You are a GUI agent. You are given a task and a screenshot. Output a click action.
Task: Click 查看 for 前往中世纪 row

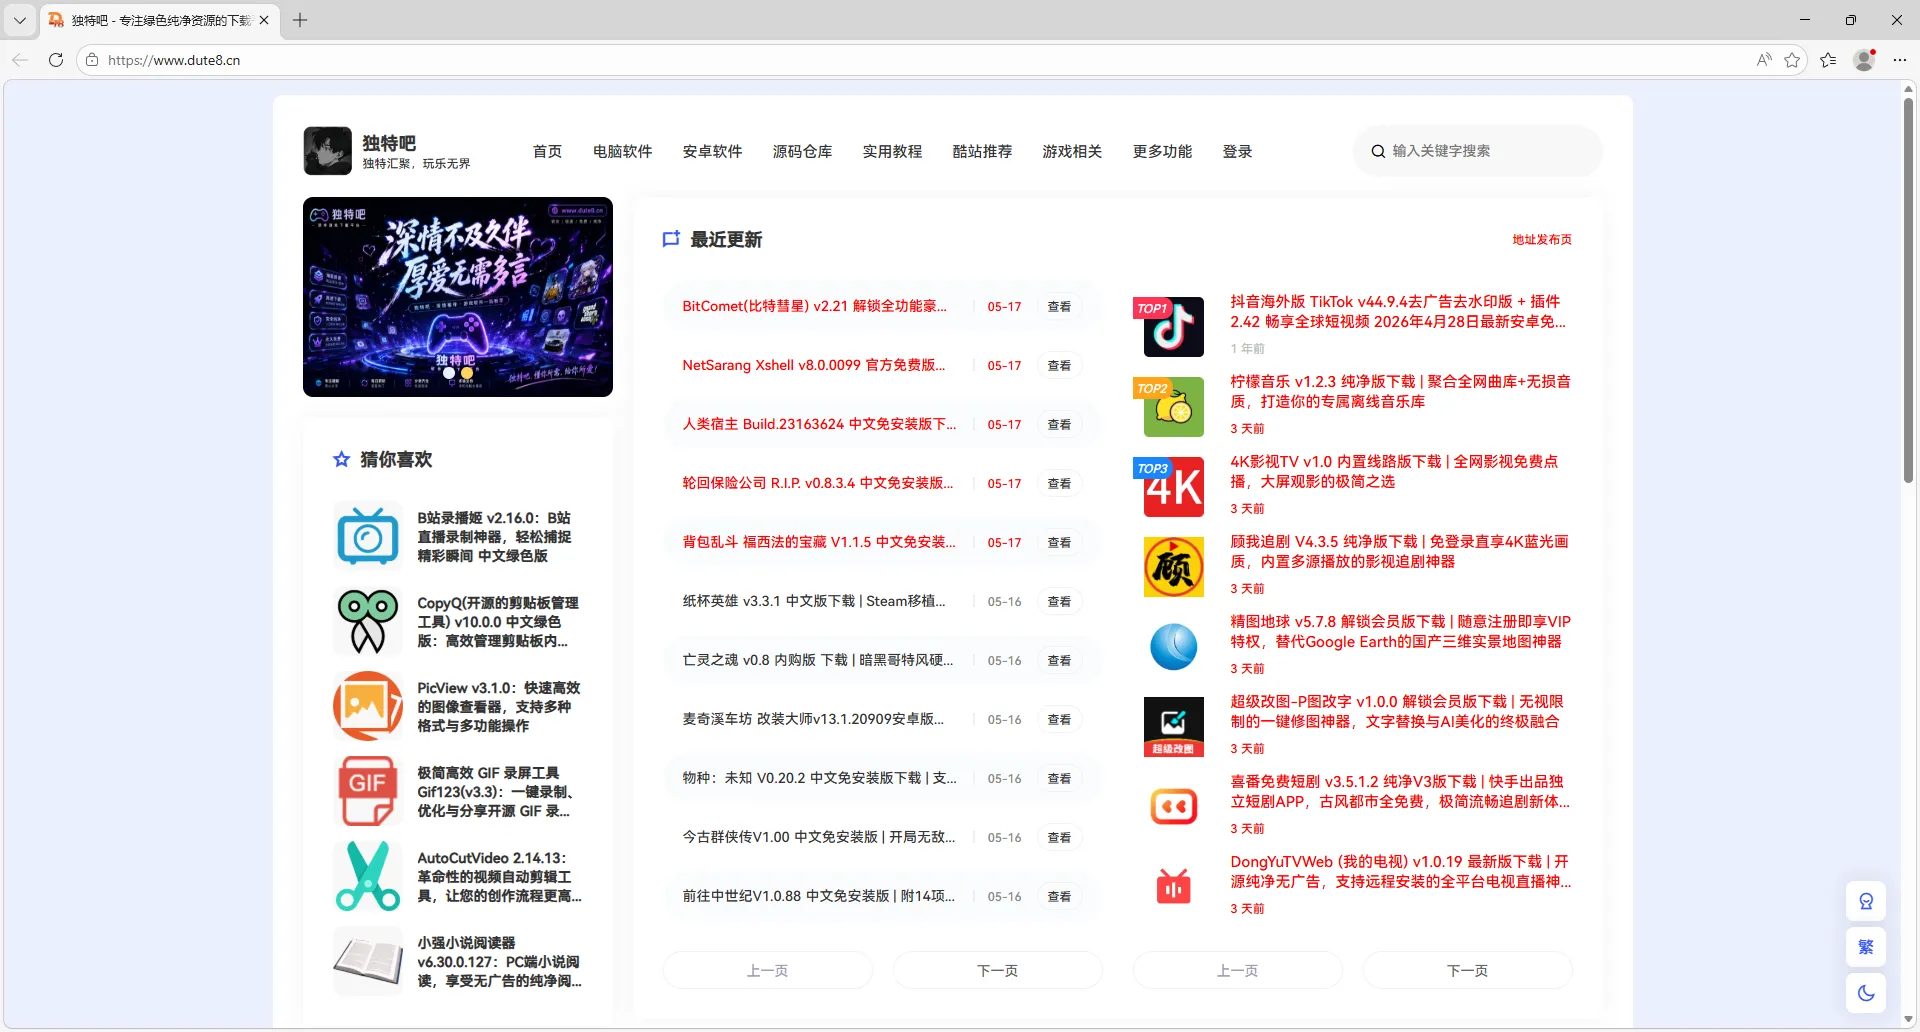[1059, 896]
